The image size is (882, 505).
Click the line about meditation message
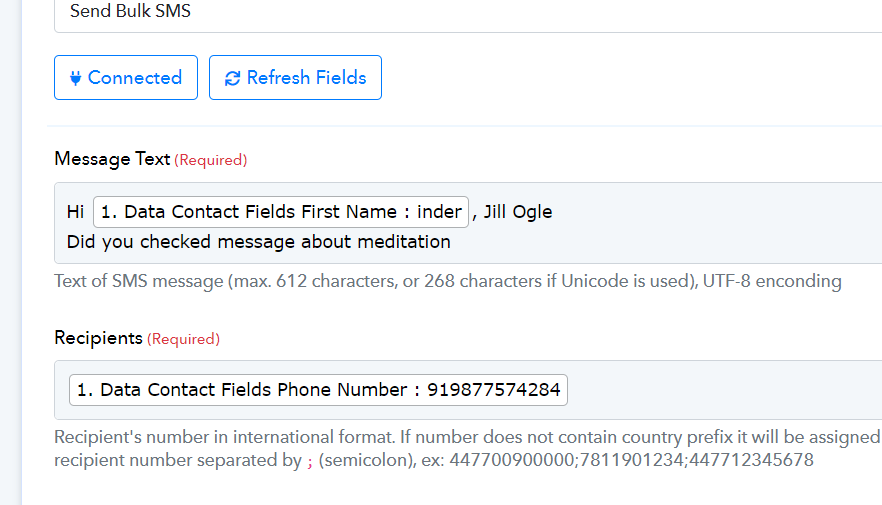click(x=259, y=242)
